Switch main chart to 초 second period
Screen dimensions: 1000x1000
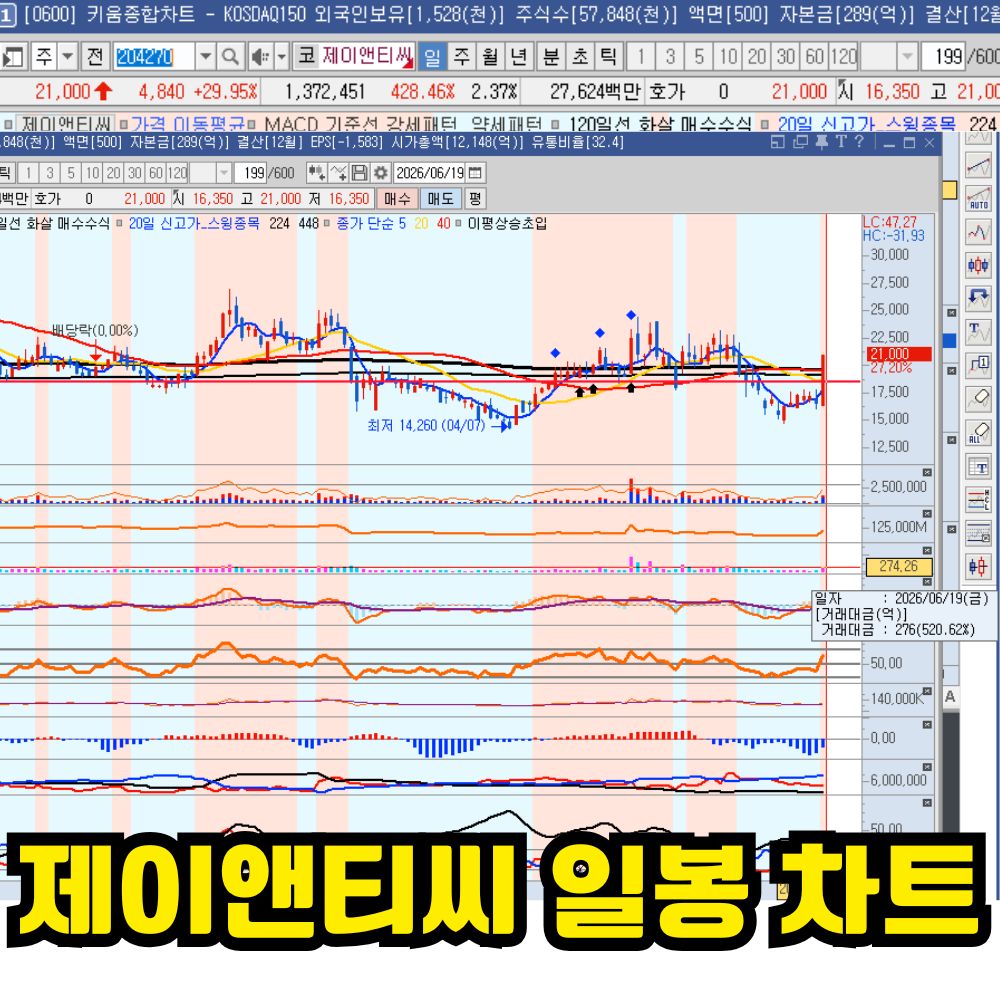tap(580, 57)
